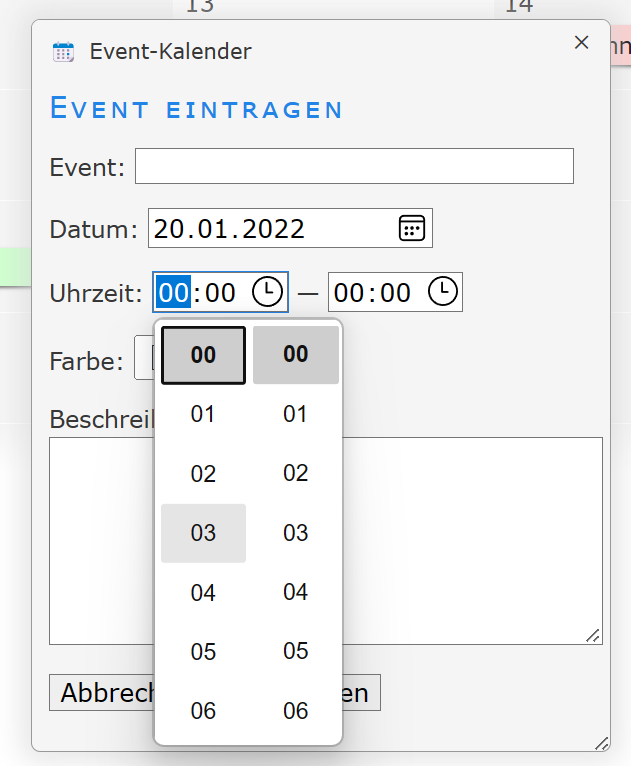Click the end time field minutes
Screen dimensions: 631x766
[395, 292]
